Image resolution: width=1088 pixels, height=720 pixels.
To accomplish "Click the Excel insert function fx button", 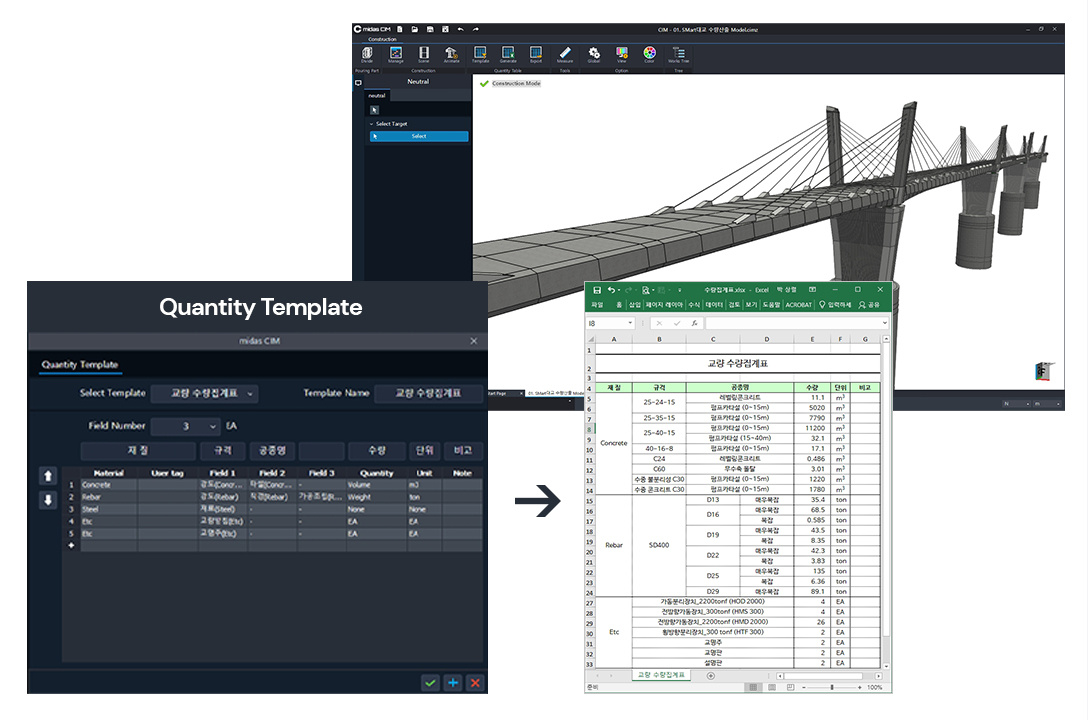I will click(694, 323).
